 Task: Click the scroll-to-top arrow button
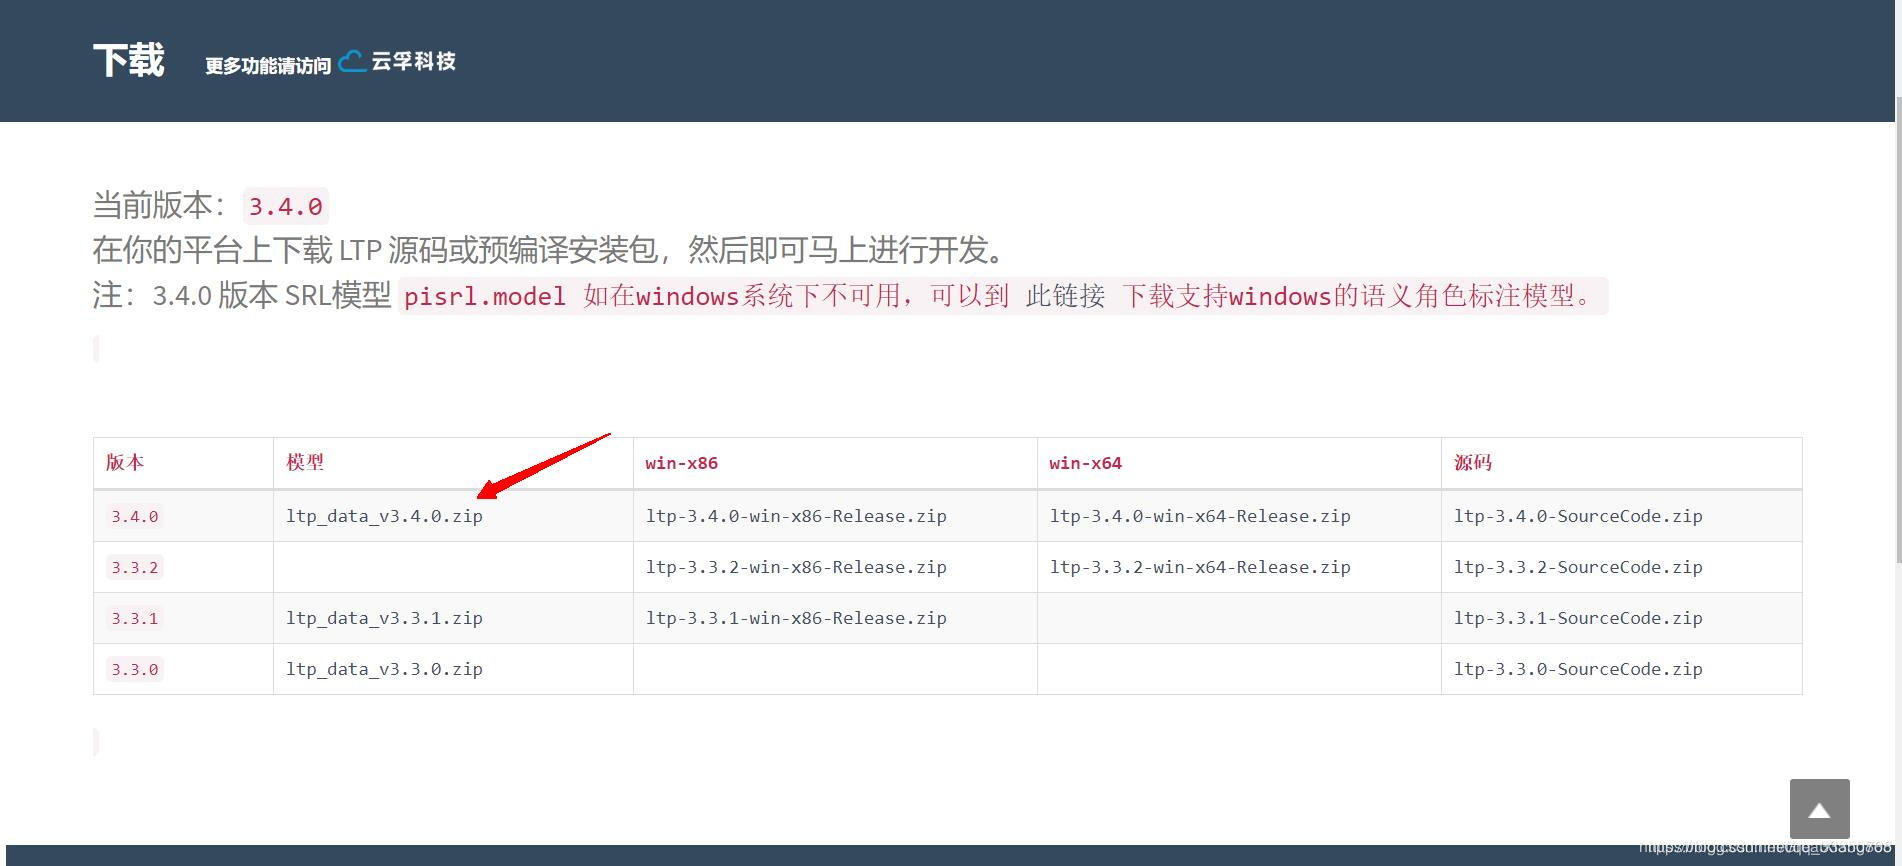(1819, 808)
